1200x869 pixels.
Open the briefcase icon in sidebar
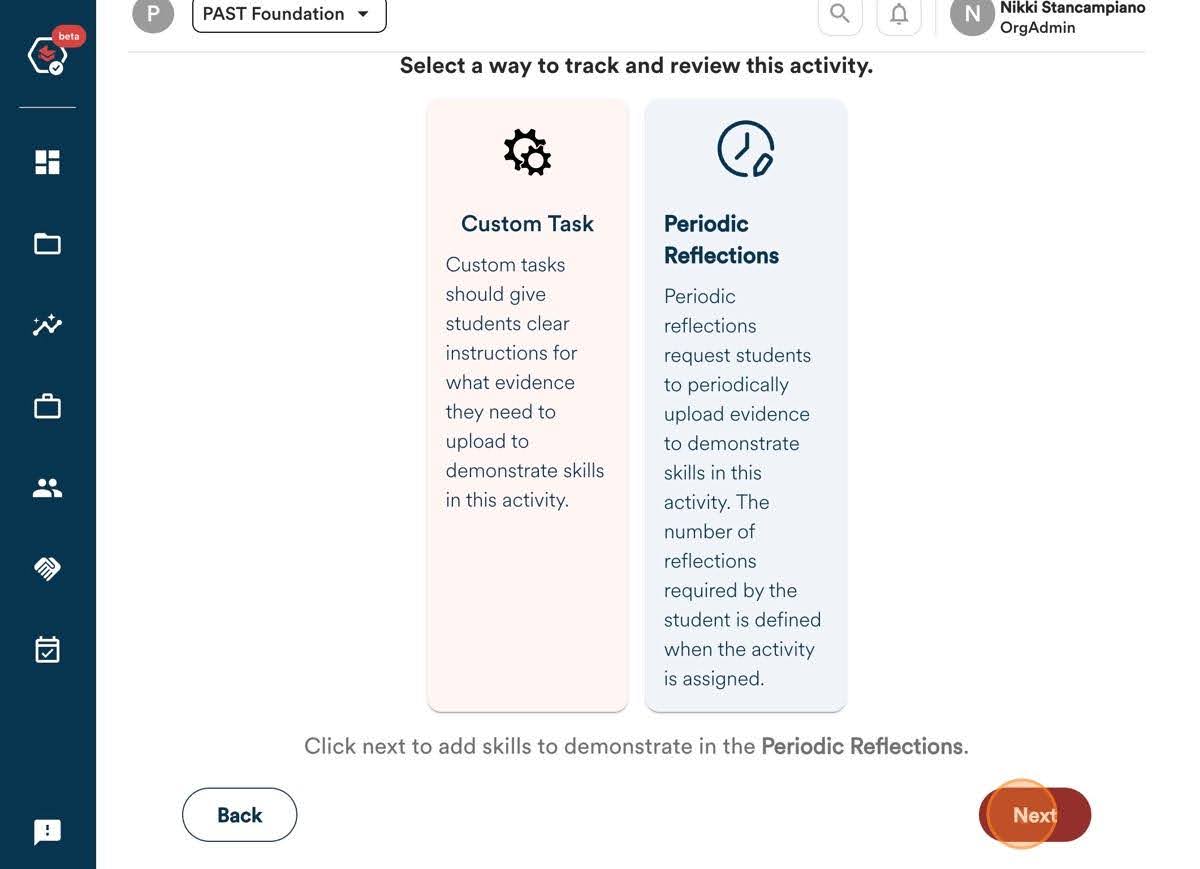48,406
